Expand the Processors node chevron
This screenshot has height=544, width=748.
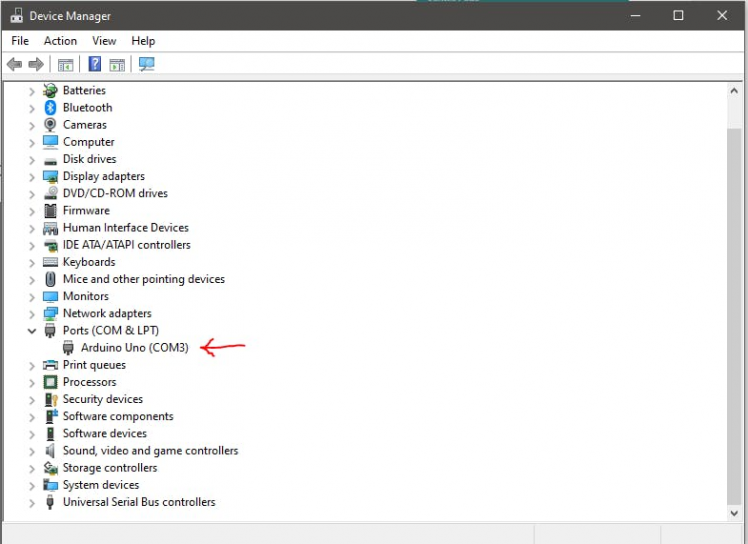[x=32, y=383]
